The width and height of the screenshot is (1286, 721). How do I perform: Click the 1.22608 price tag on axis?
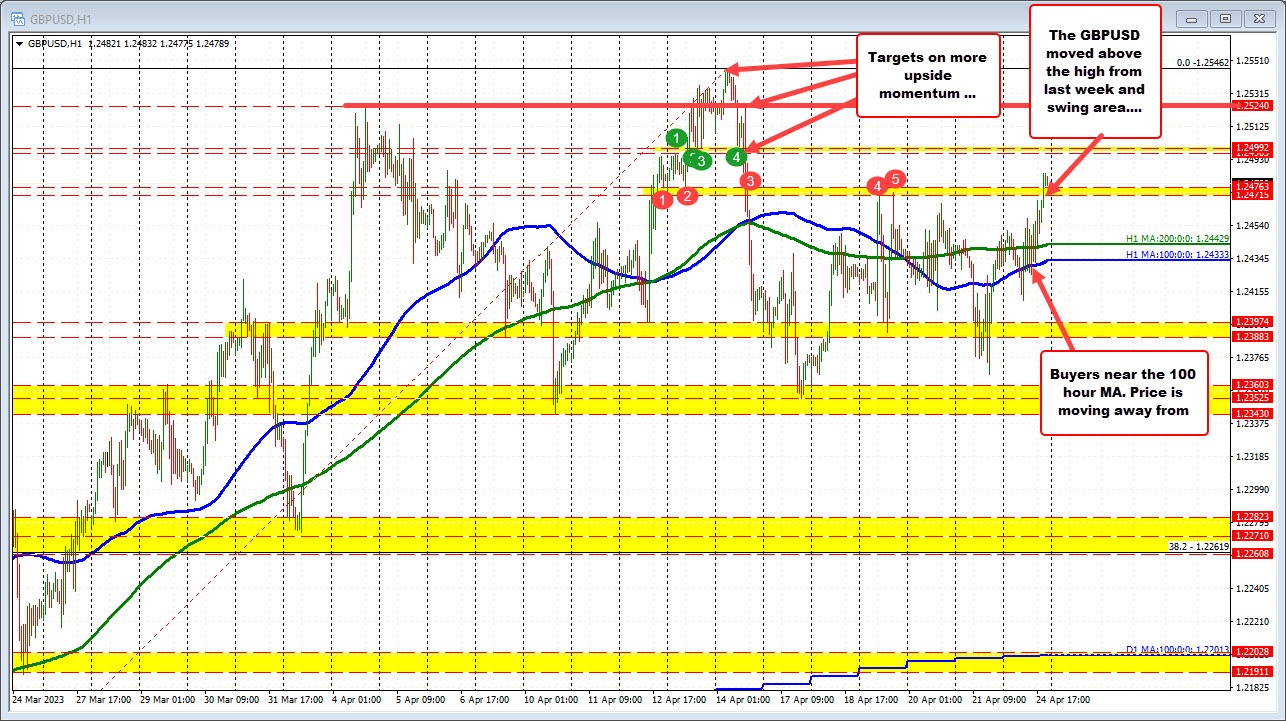(1251, 552)
